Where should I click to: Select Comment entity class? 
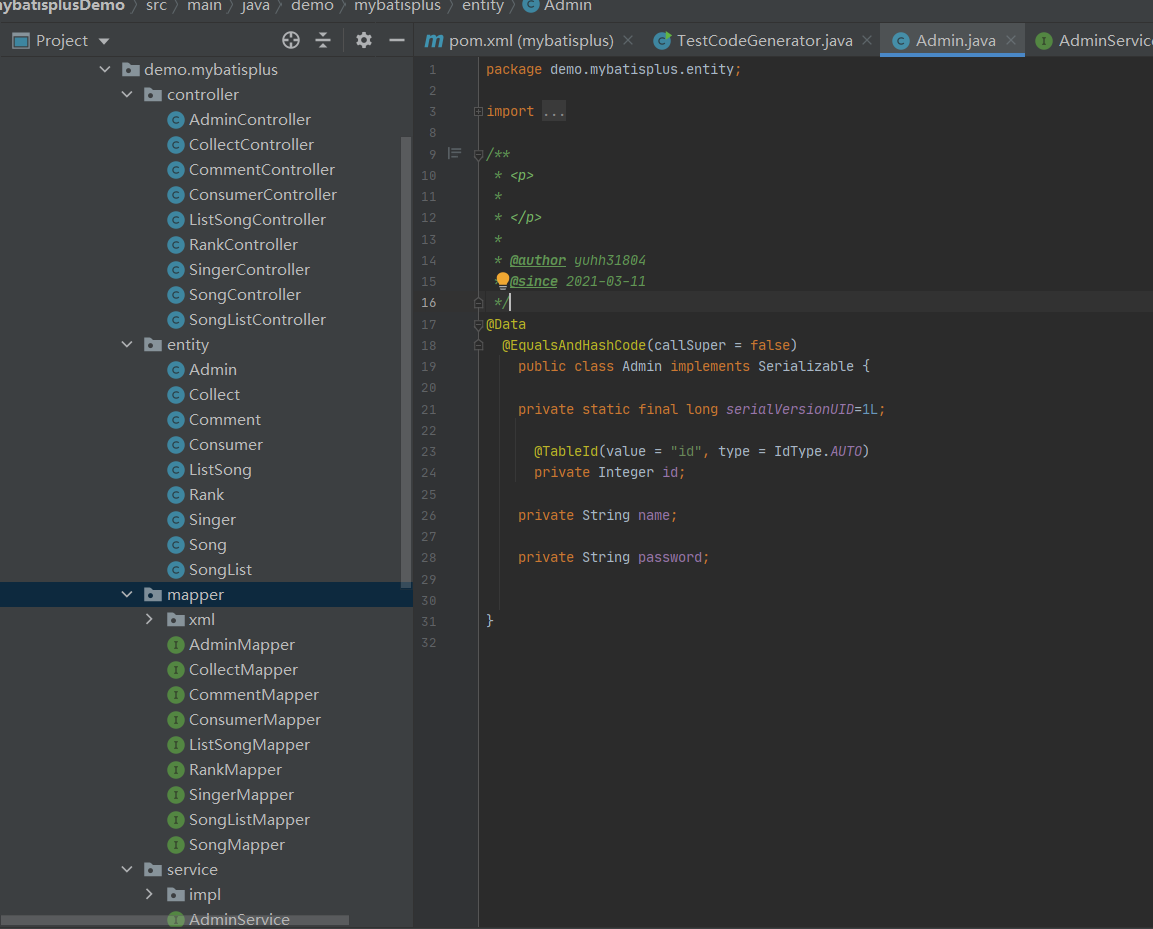[x=224, y=419]
